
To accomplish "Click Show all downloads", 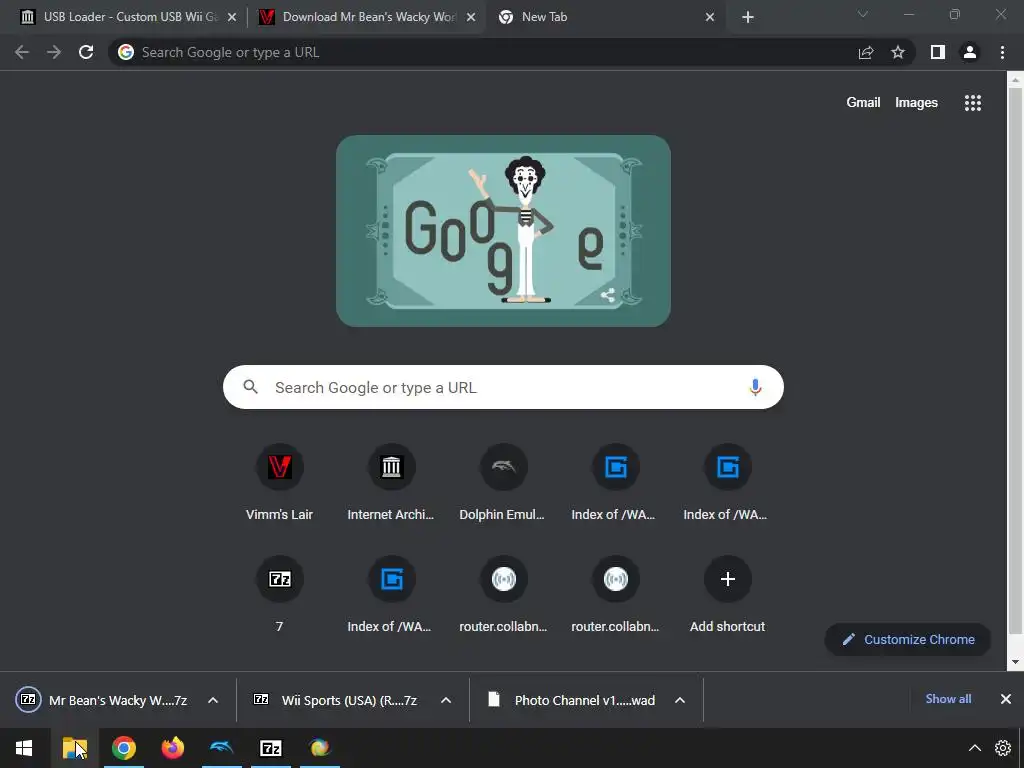I will 948,699.
